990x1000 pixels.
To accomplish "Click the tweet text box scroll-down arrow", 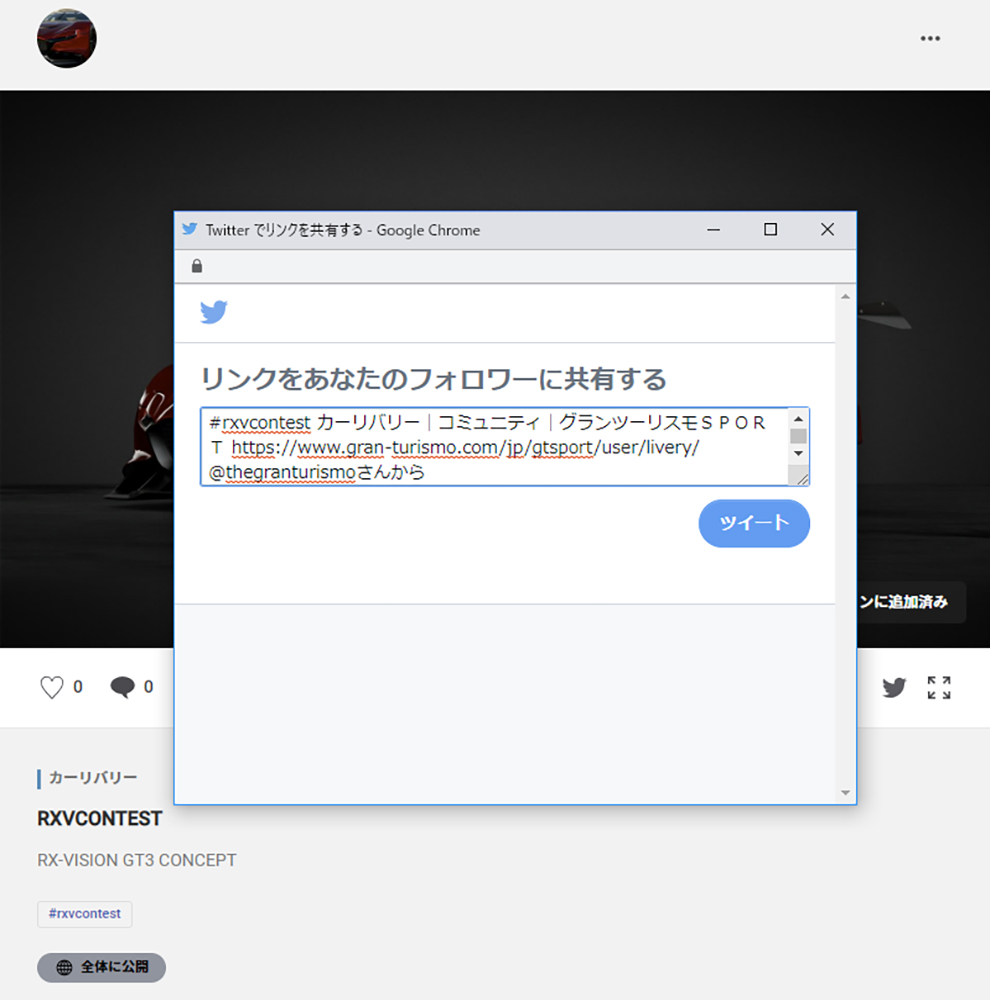I will coord(798,453).
